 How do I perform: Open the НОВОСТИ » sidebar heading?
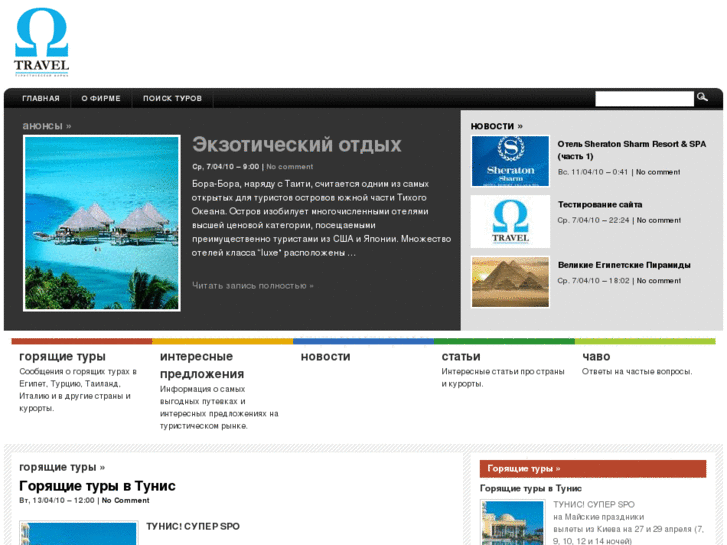[x=497, y=126]
